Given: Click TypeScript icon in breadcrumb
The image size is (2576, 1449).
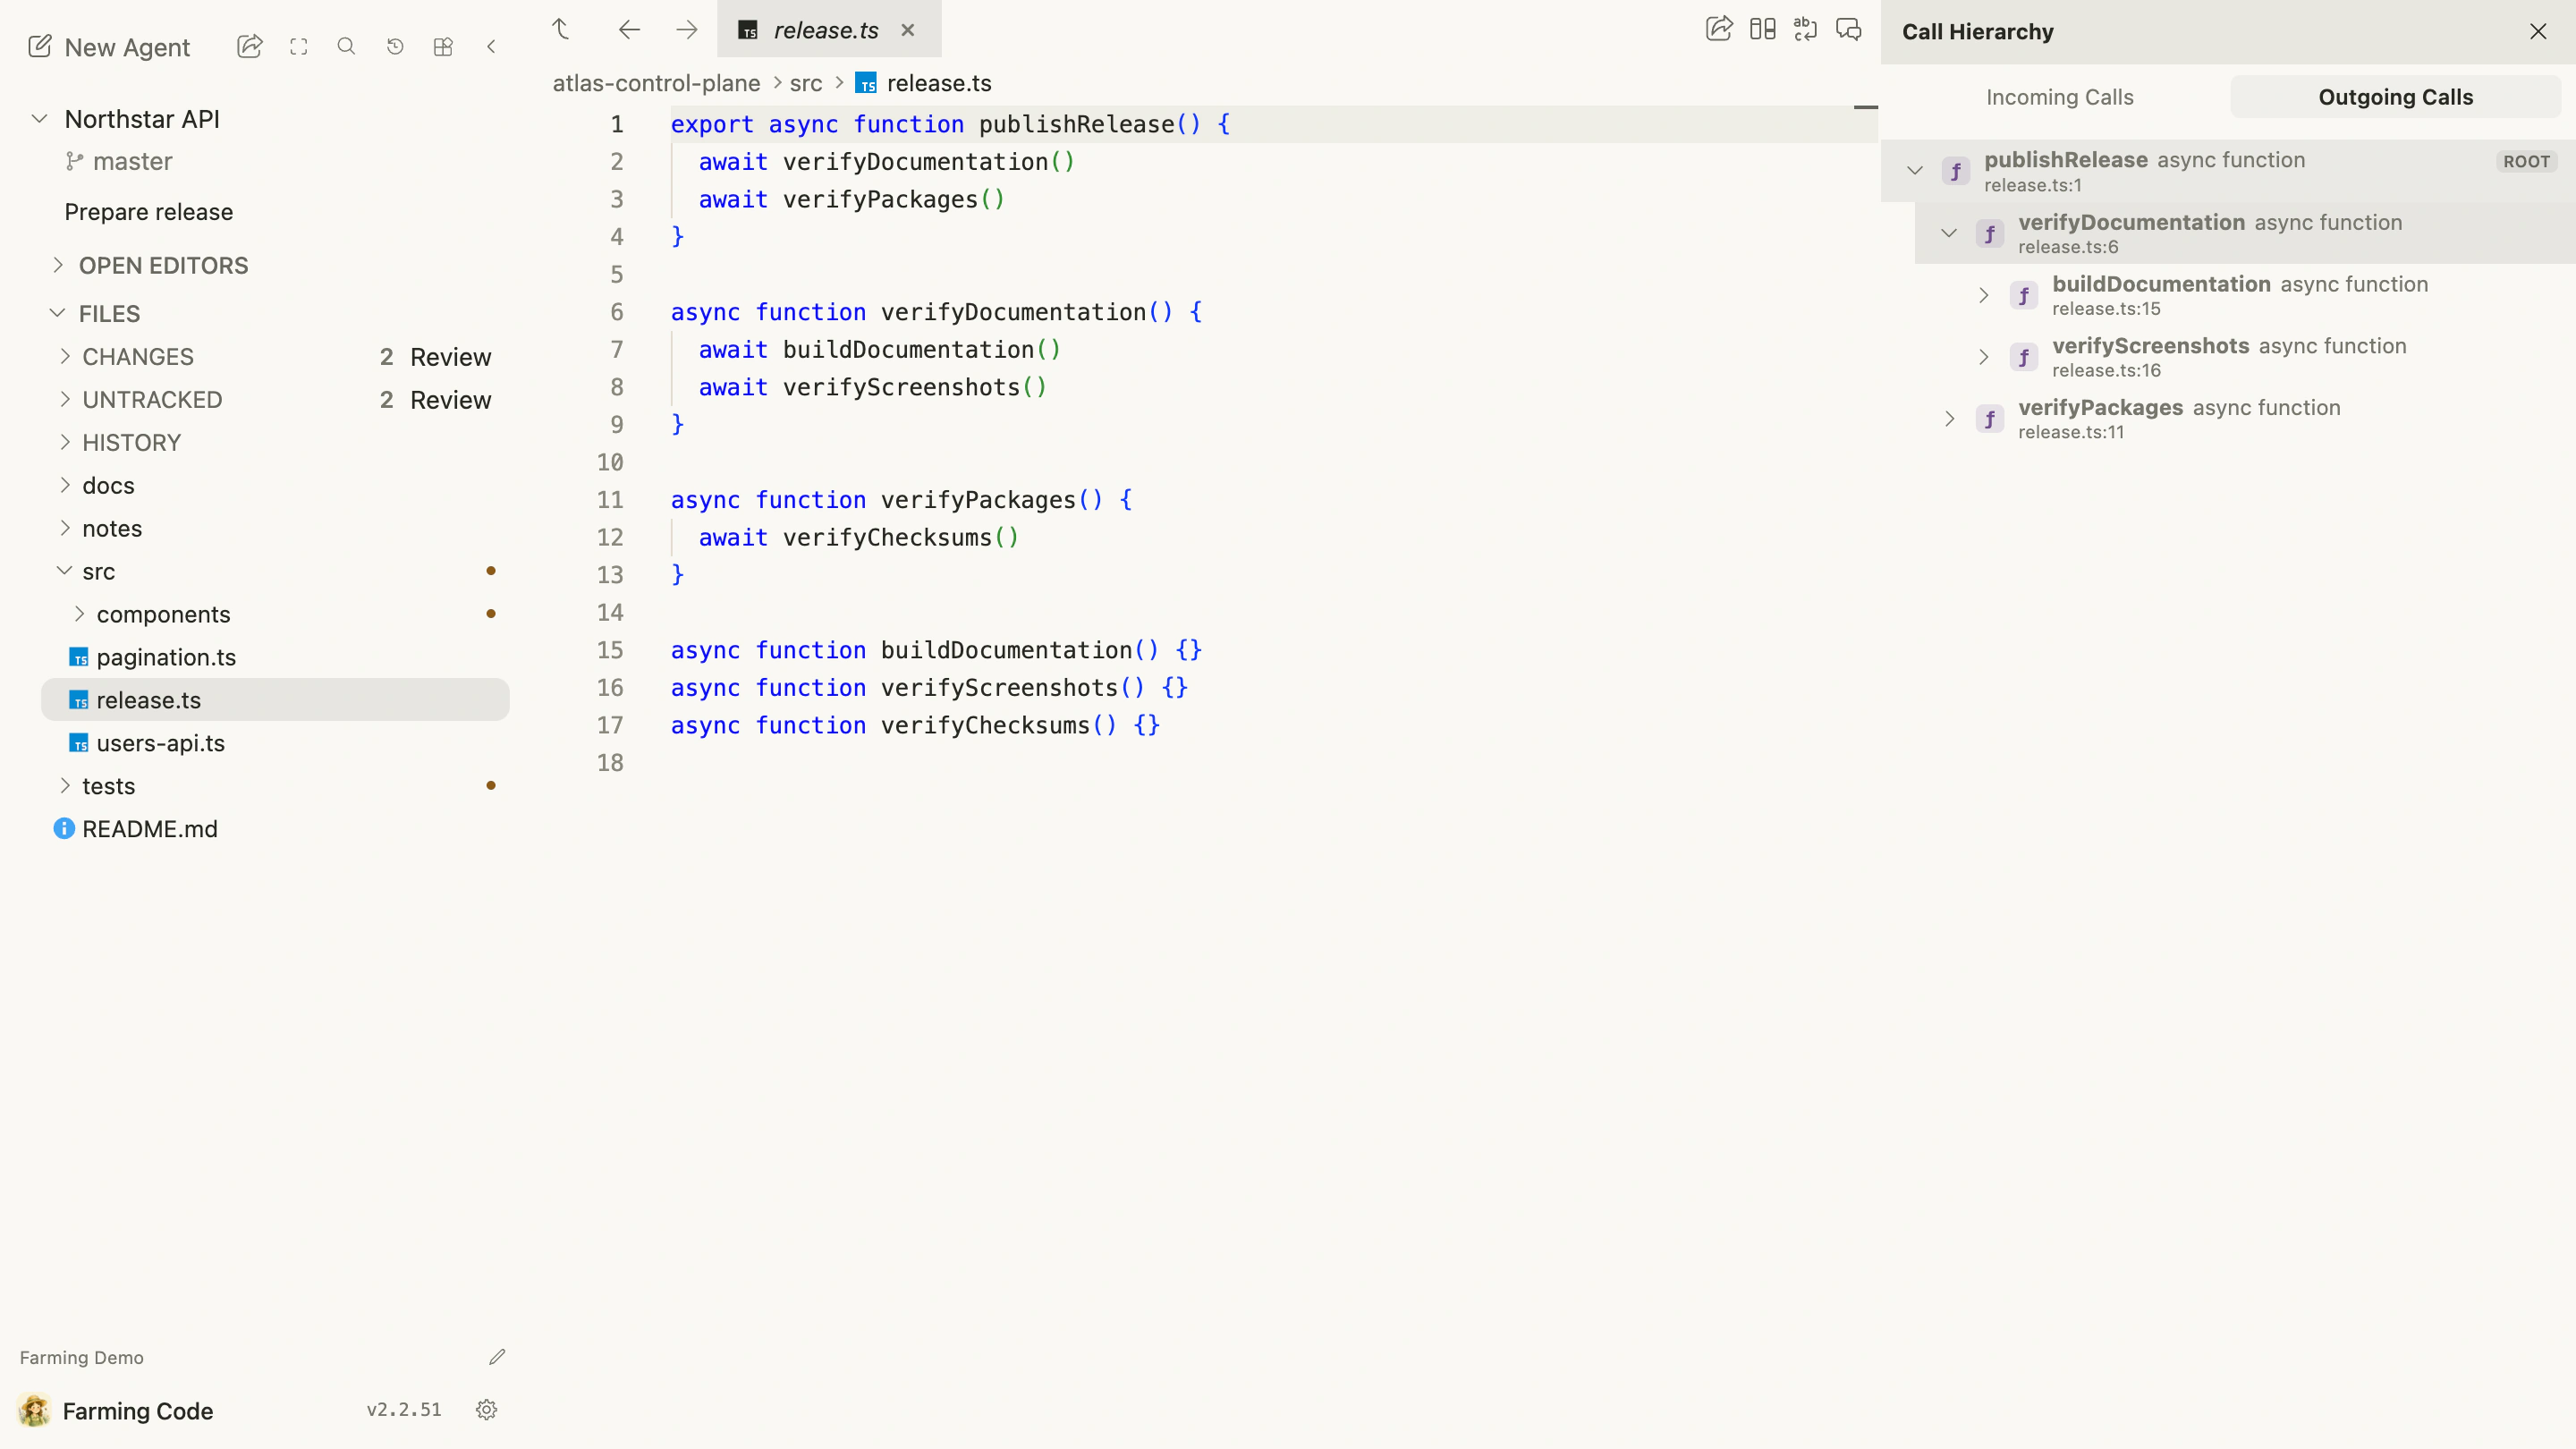Looking at the screenshot, I should coord(866,83).
